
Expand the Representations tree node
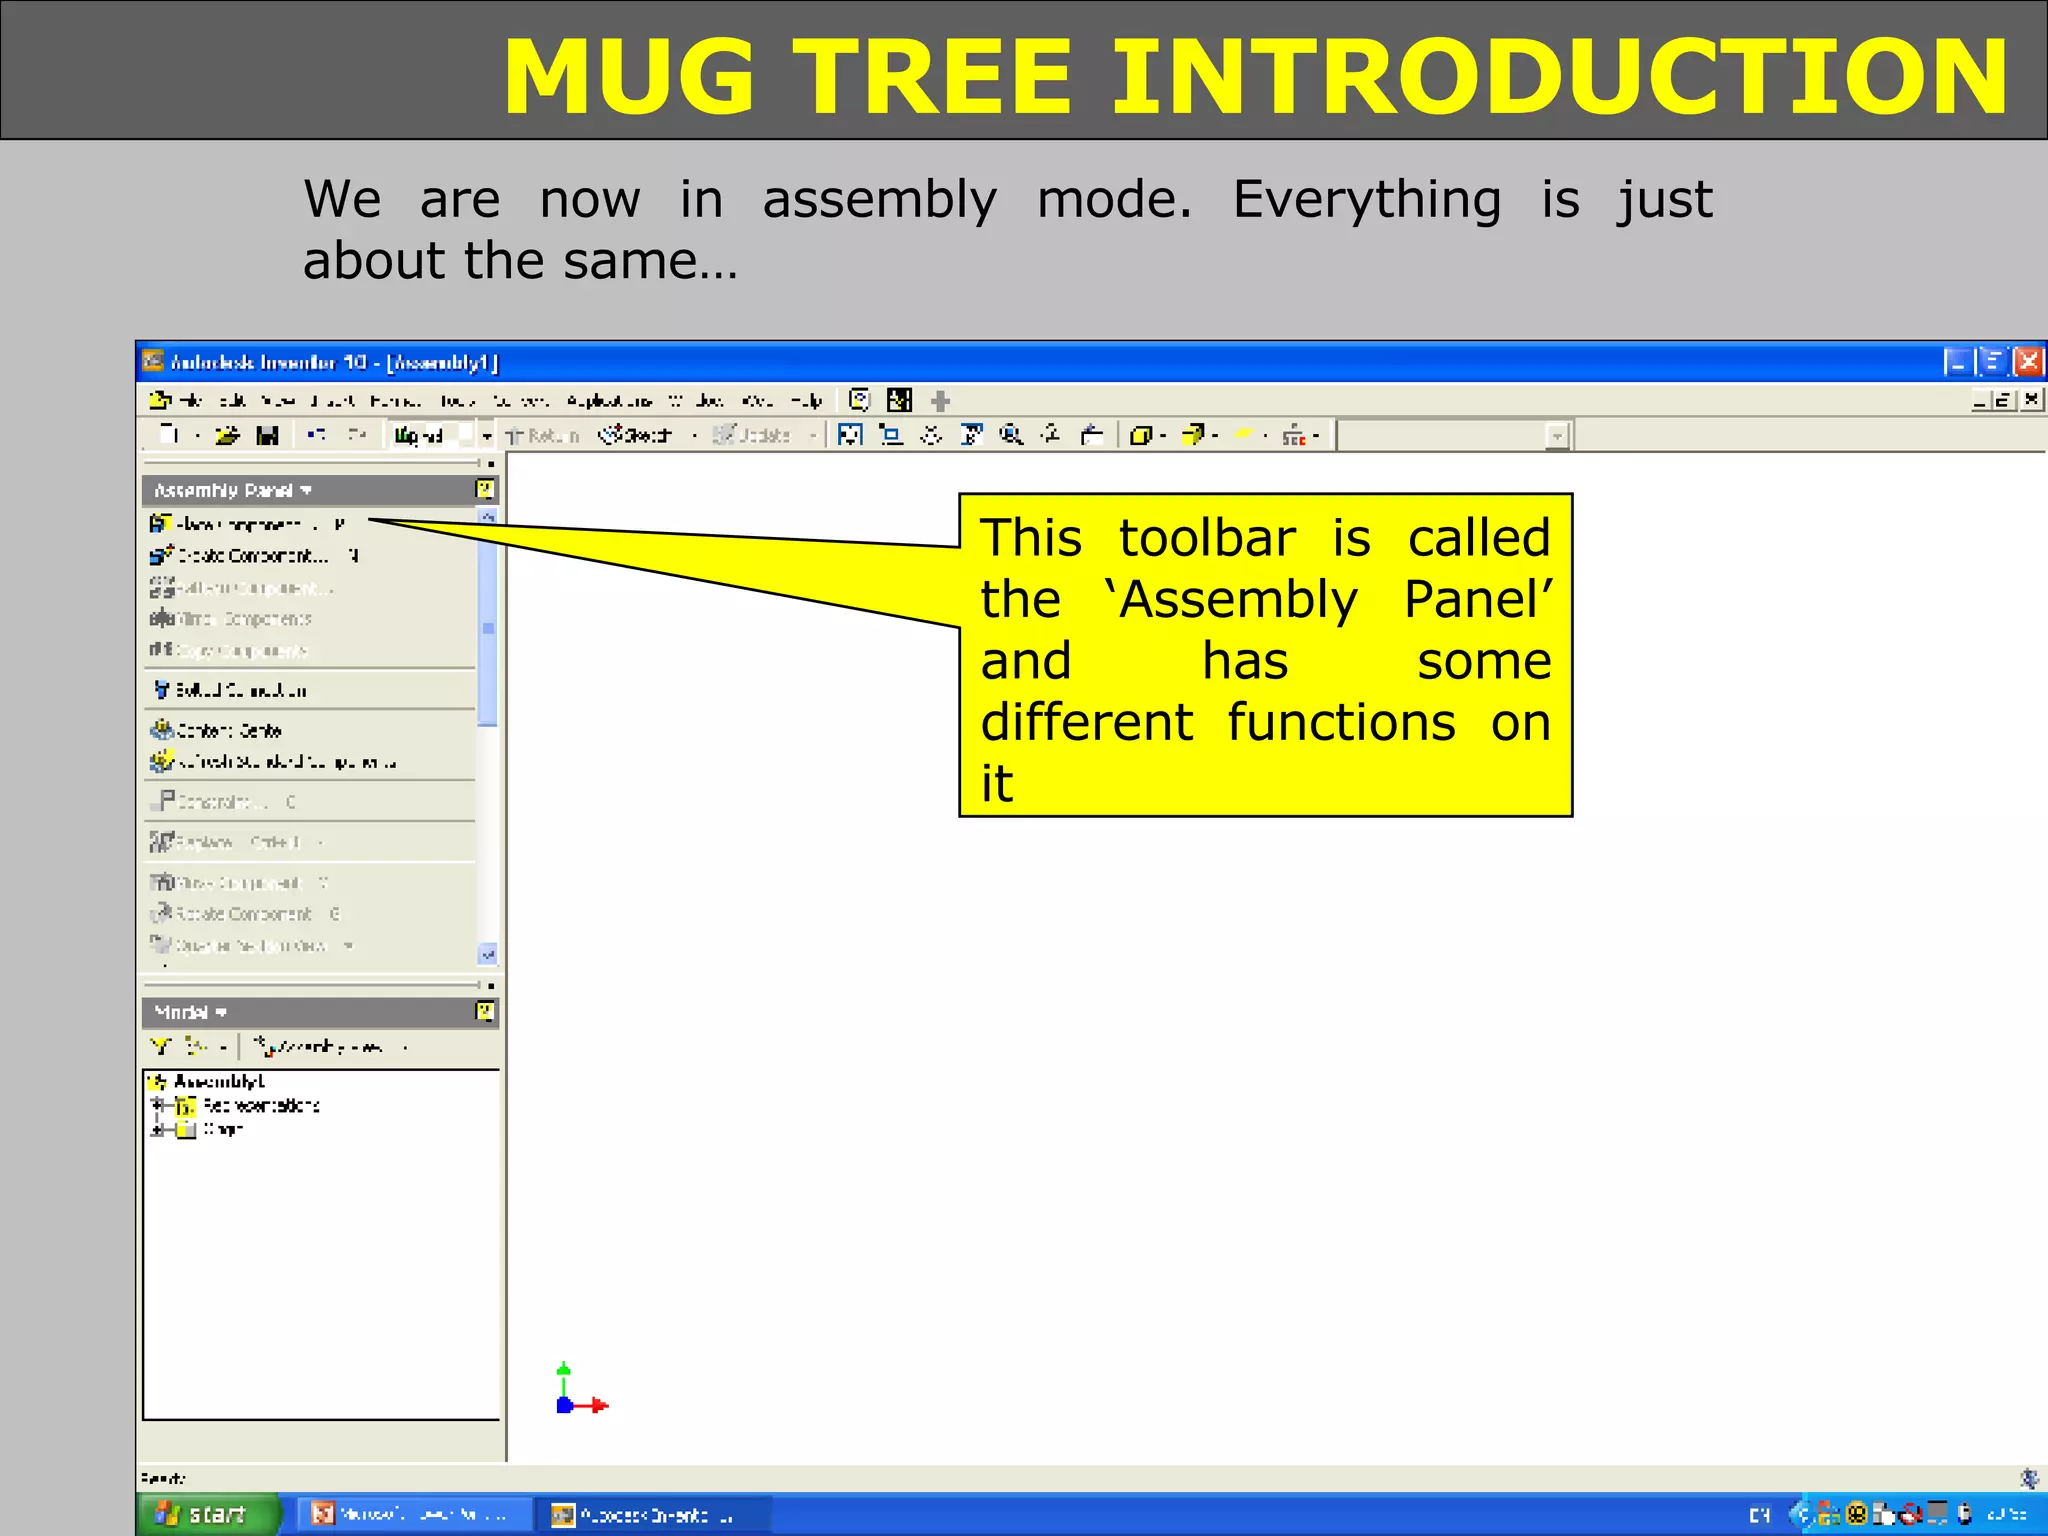tap(157, 1105)
